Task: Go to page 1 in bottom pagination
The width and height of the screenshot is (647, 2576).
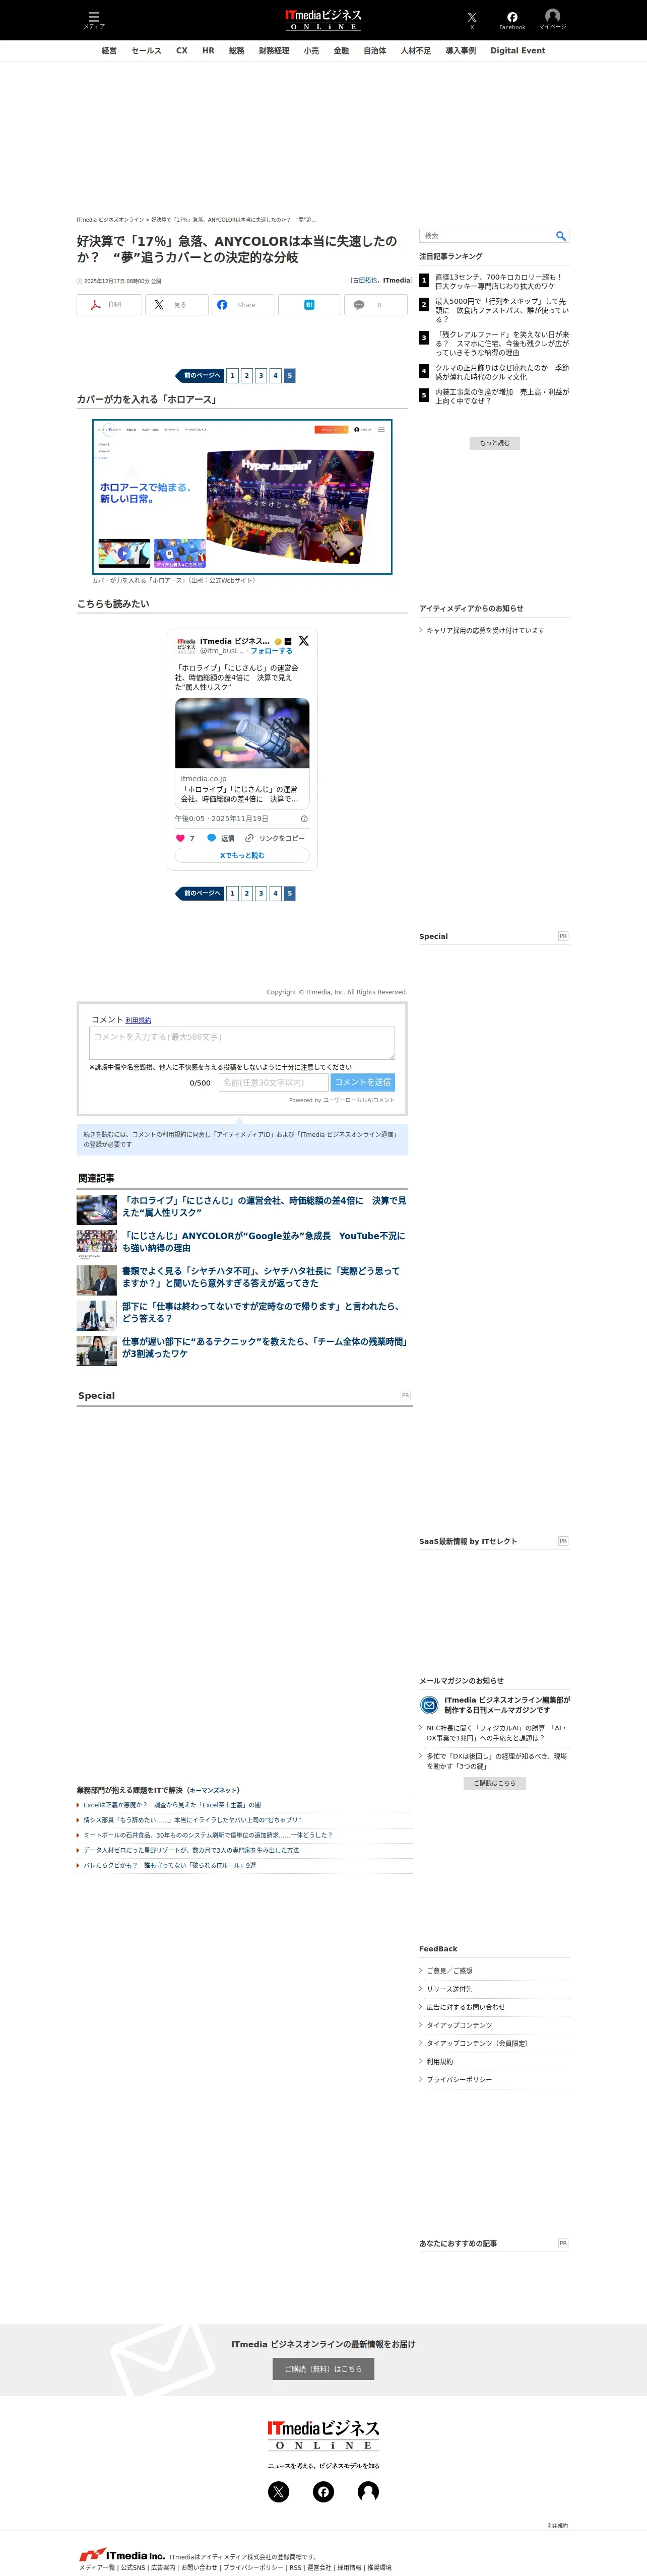Action: tap(232, 894)
